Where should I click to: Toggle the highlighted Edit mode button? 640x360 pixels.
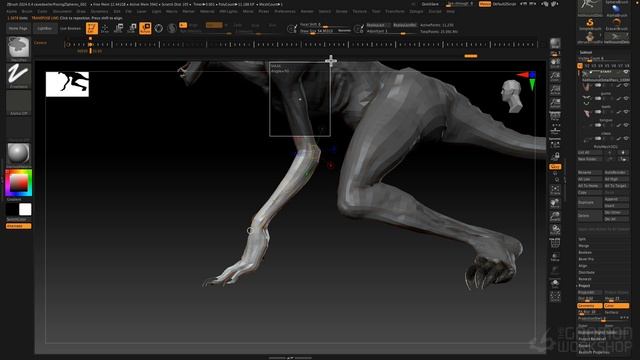coord(92,28)
